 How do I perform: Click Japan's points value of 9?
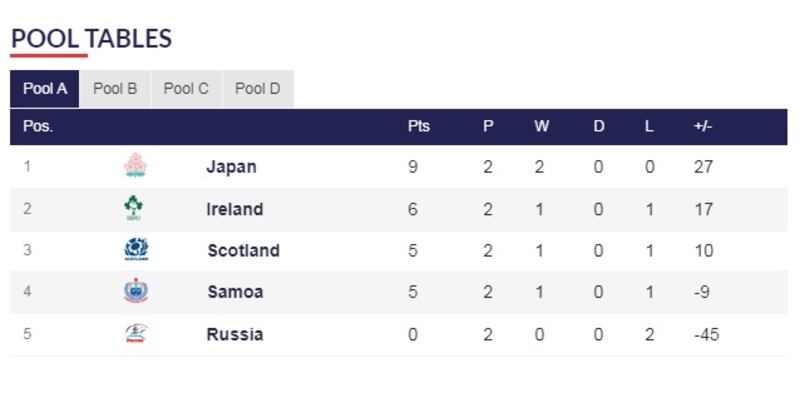click(413, 167)
